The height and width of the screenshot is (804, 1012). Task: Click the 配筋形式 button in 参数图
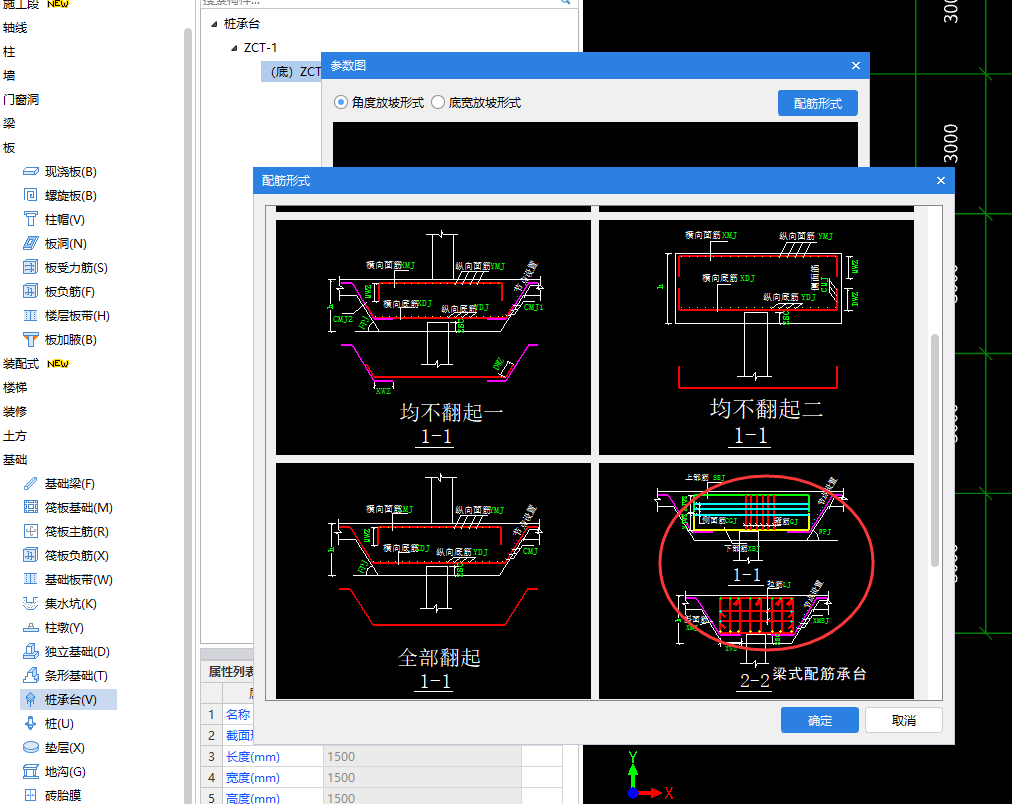coord(818,103)
